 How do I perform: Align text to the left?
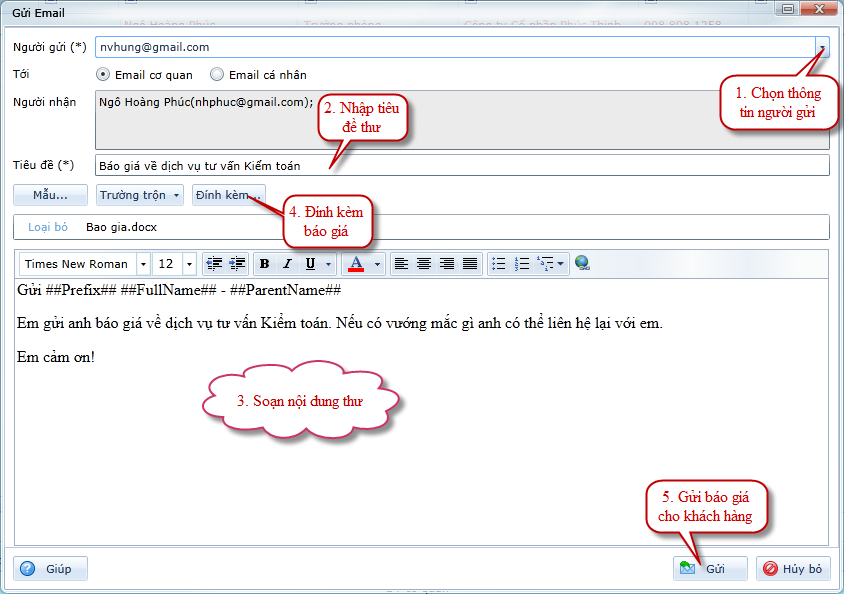(x=401, y=264)
